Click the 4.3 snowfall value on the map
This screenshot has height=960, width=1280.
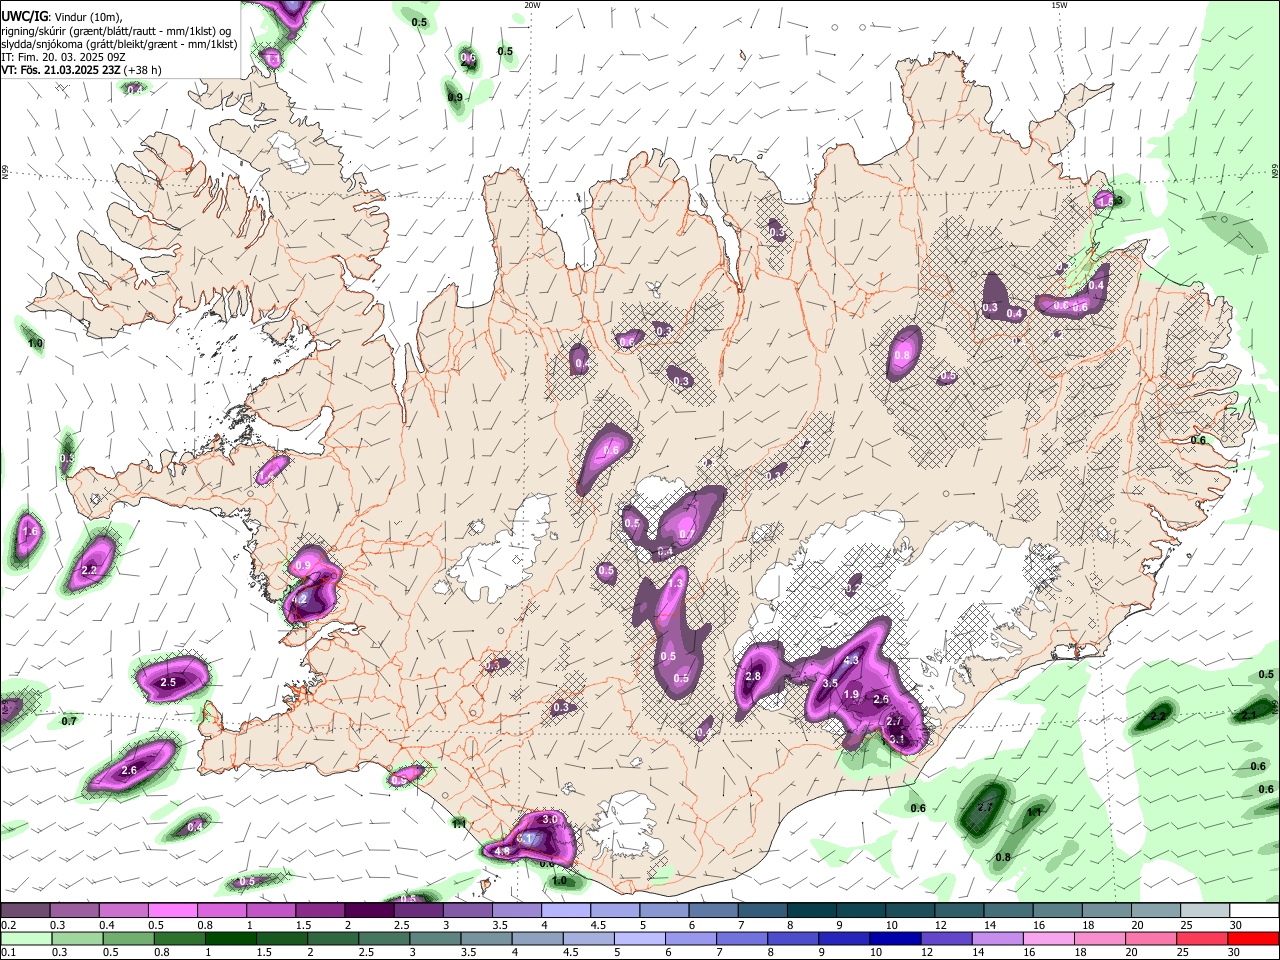(x=852, y=660)
